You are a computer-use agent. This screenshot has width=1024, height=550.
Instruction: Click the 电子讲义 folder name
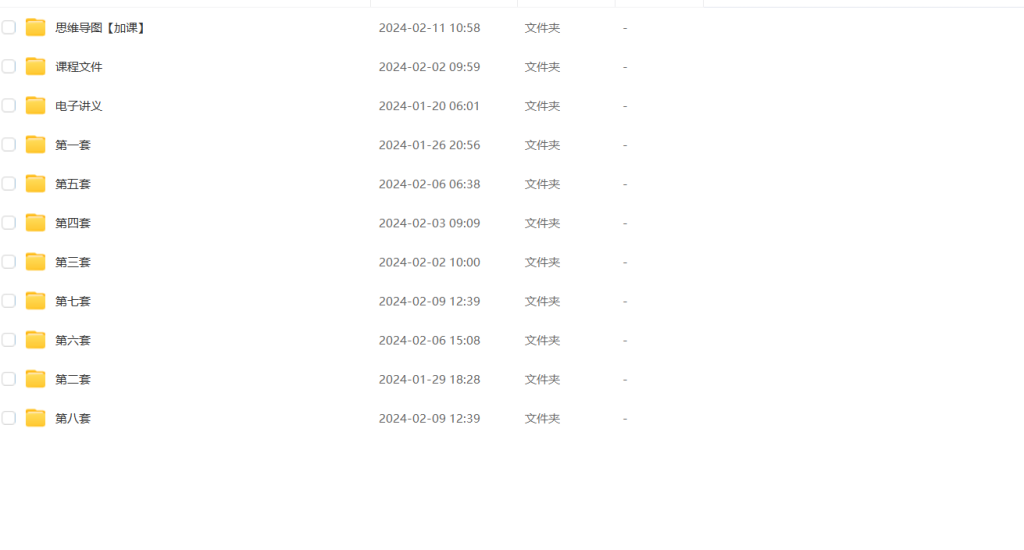(x=78, y=106)
